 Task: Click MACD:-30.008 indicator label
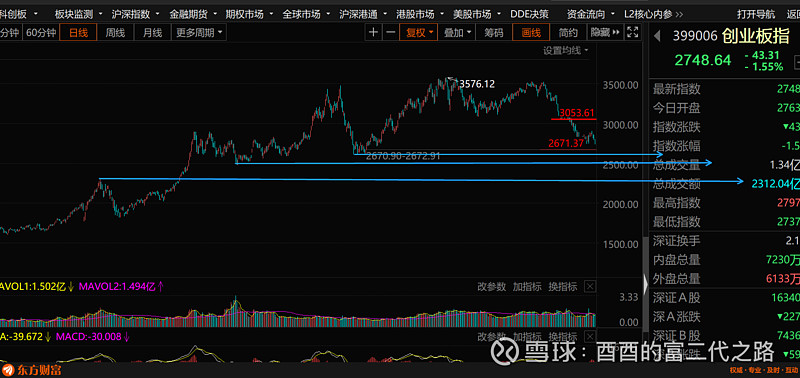tap(93, 337)
